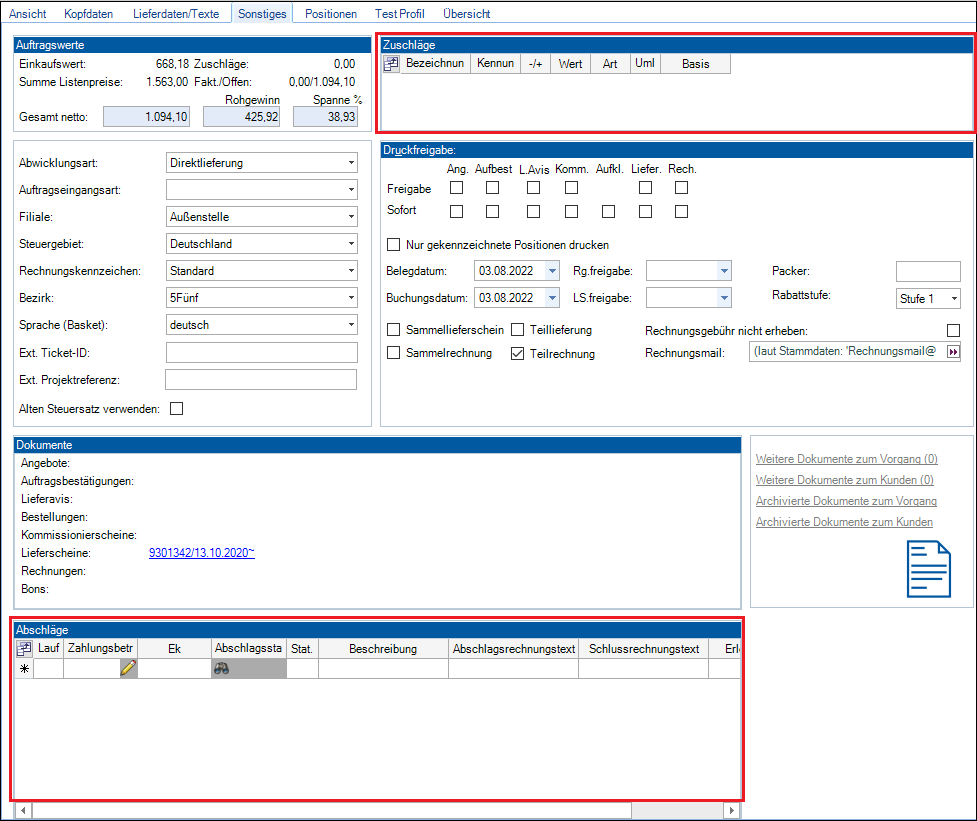Click the Zuschläge table layout icon

click(x=391, y=64)
